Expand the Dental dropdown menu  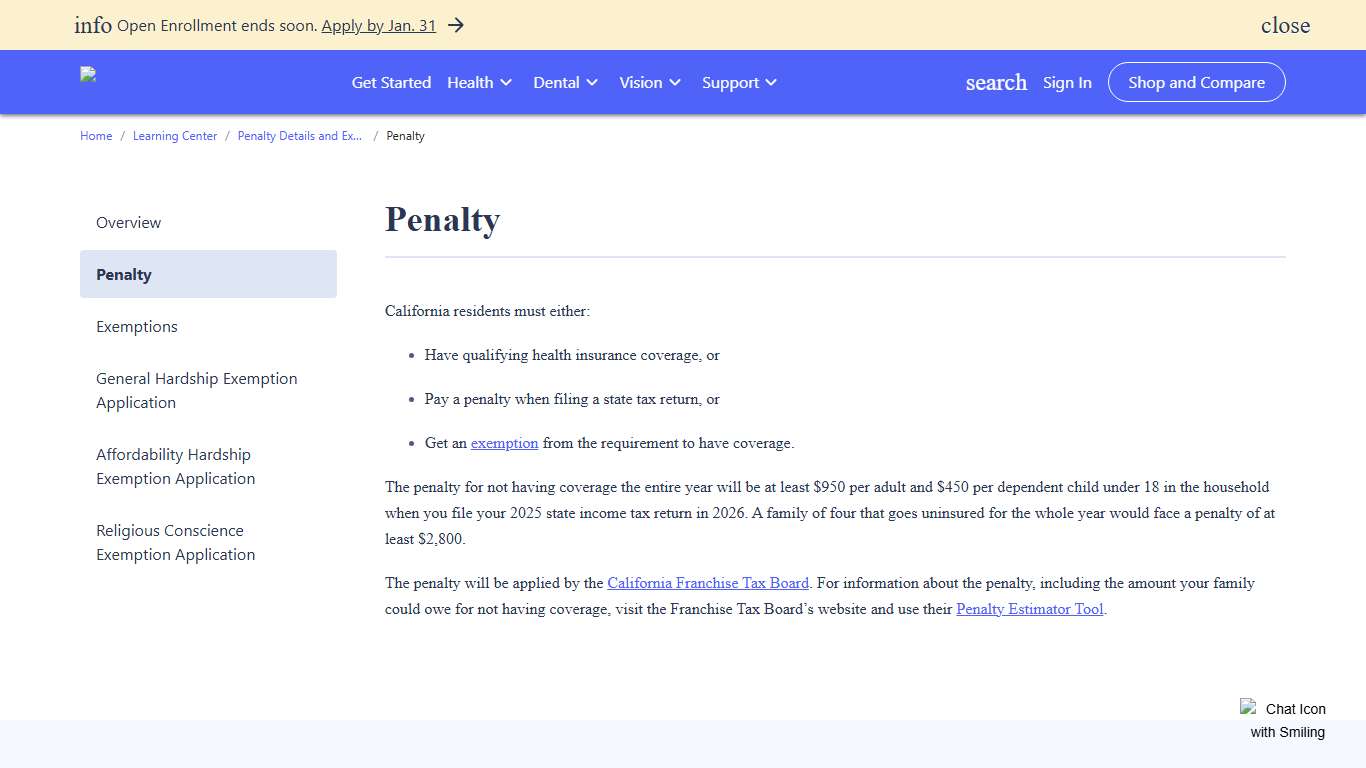coord(565,82)
